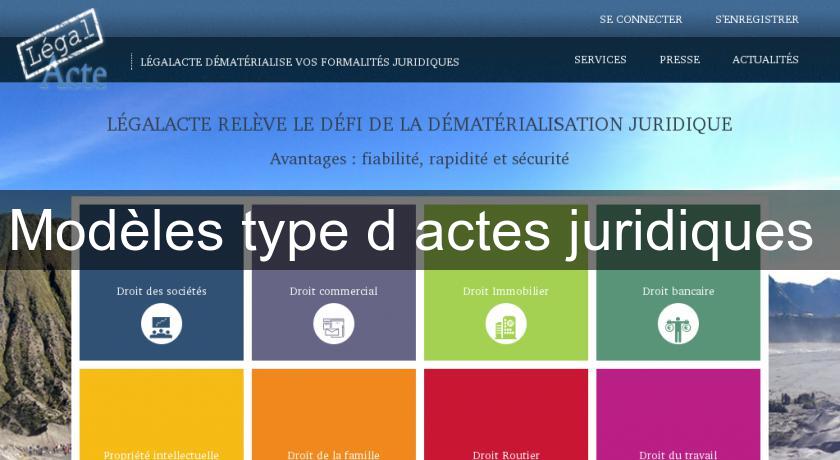Click the text 'Avantages : fiabilité, rapidité et sécurité'
The width and height of the screenshot is (840, 460).
pyautogui.click(x=419, y=159)
